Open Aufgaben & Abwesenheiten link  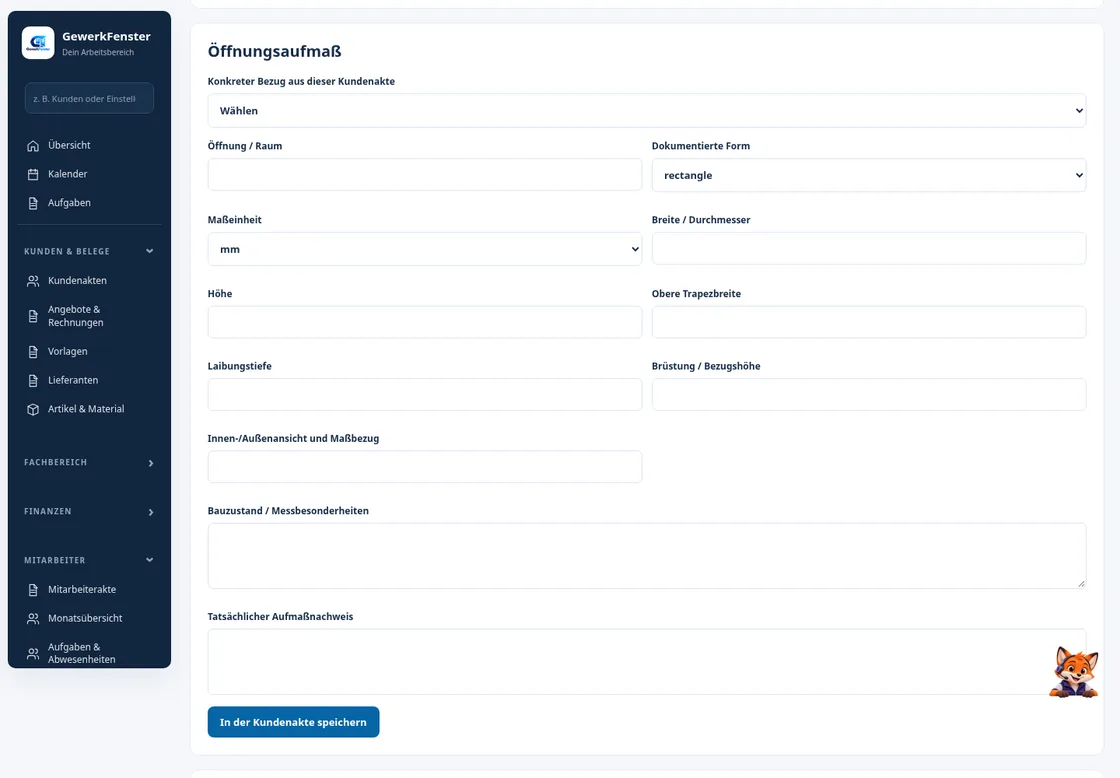click(x=89, y=653)
